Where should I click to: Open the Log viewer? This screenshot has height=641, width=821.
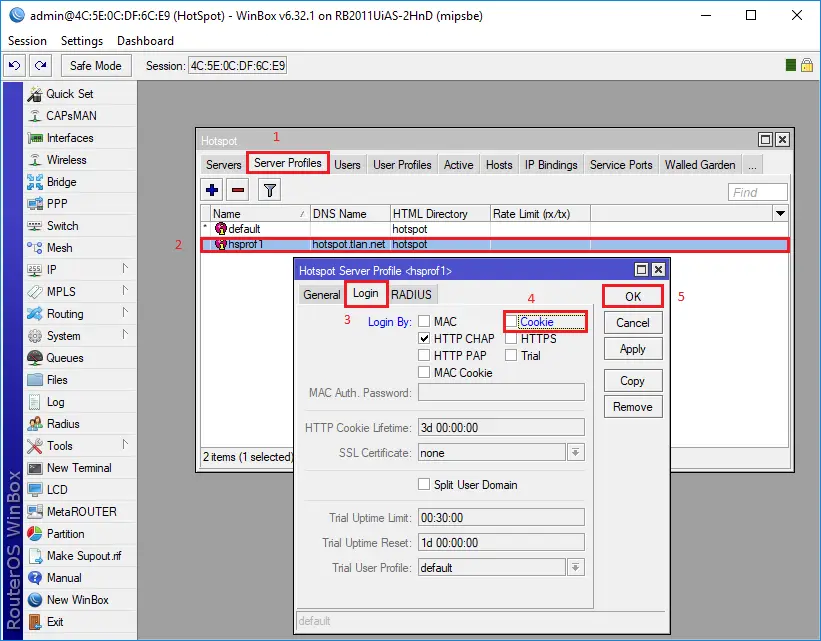[56, 402]
